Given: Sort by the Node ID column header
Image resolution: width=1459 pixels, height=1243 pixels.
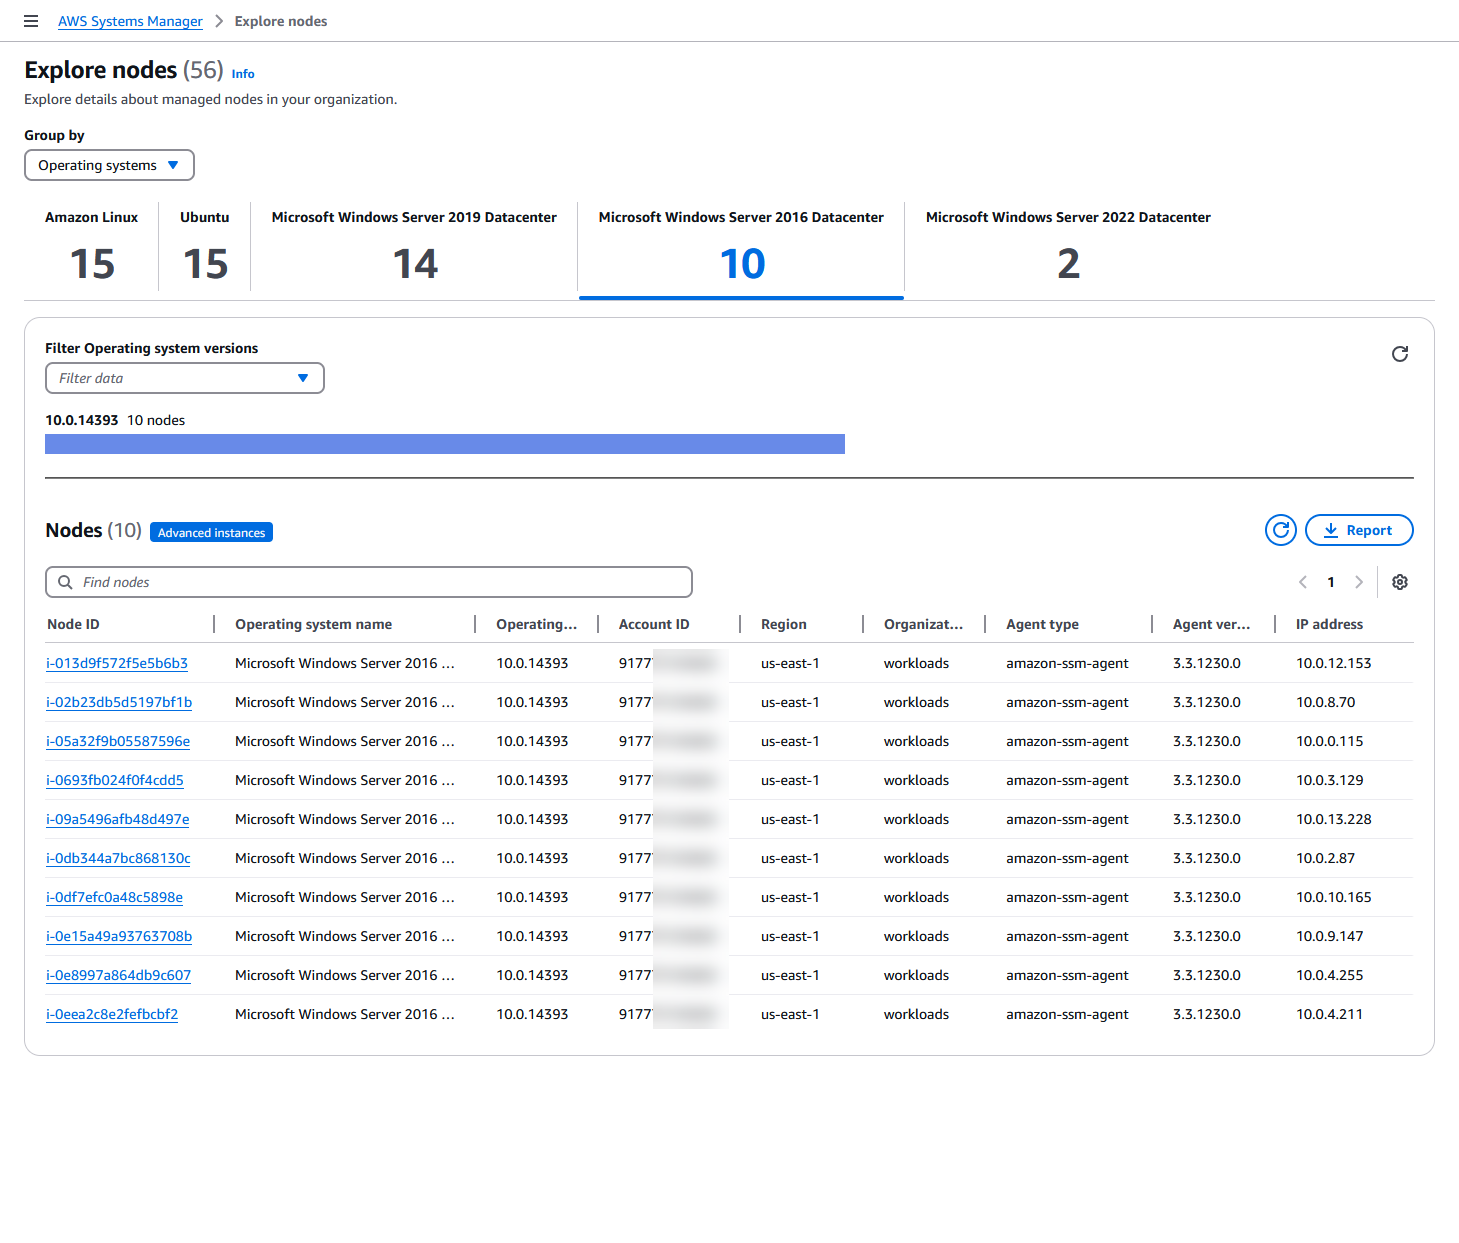Looking at the screenshot, I should point(73,624).
